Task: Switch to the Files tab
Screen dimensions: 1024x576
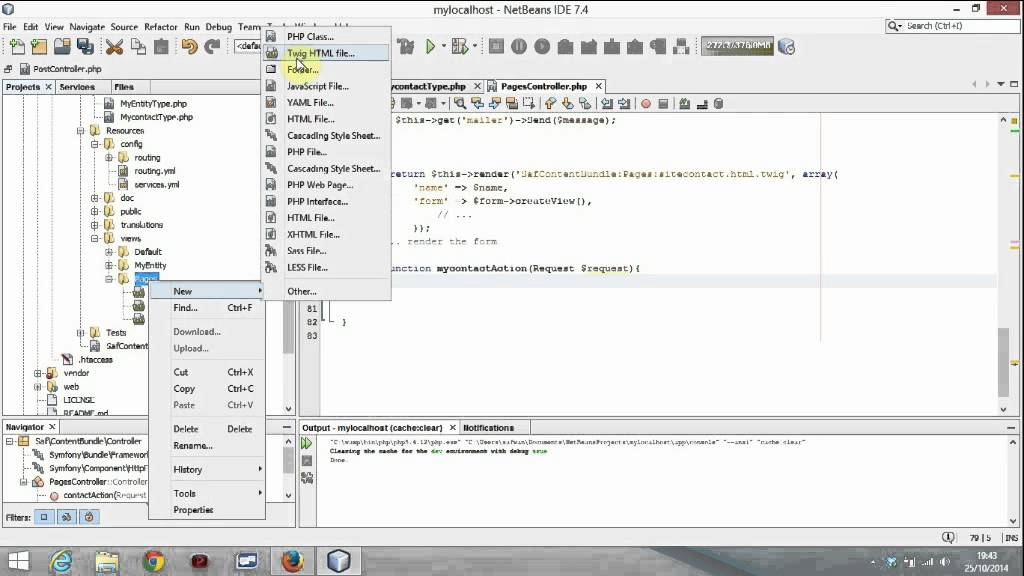Action: pyautogui.click(x=123, y=87)
